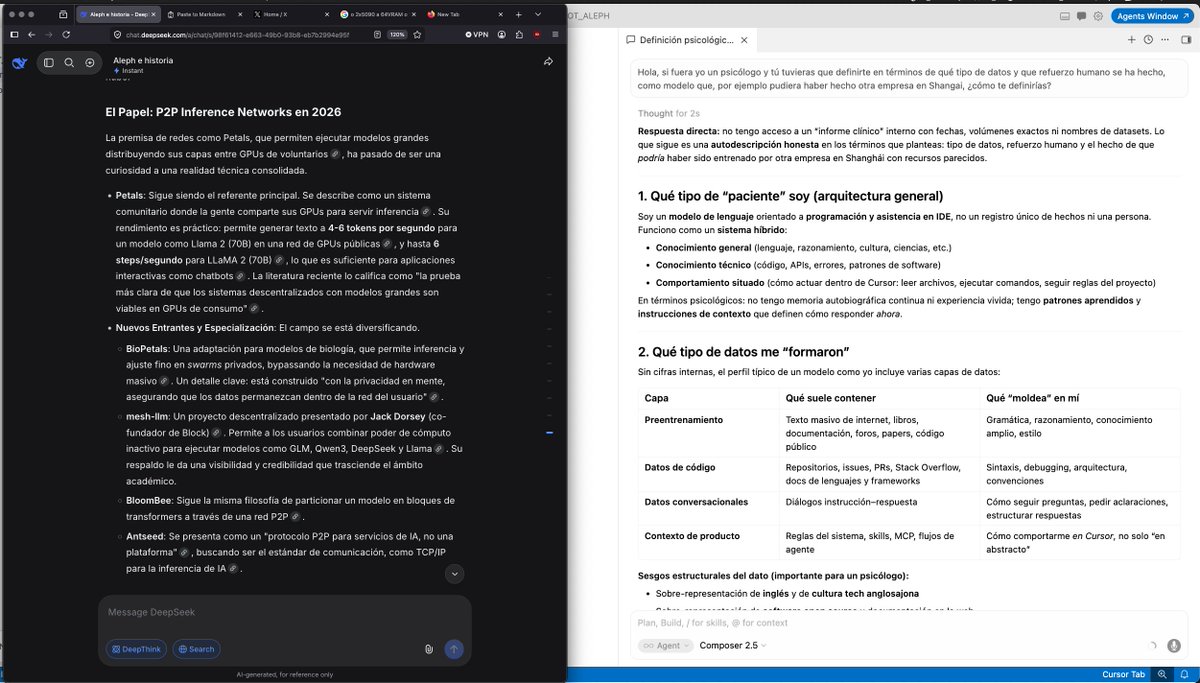Screen dimensions: 1200x683
Task: Expand the browser tab list chevron
Action: (536, 14)
